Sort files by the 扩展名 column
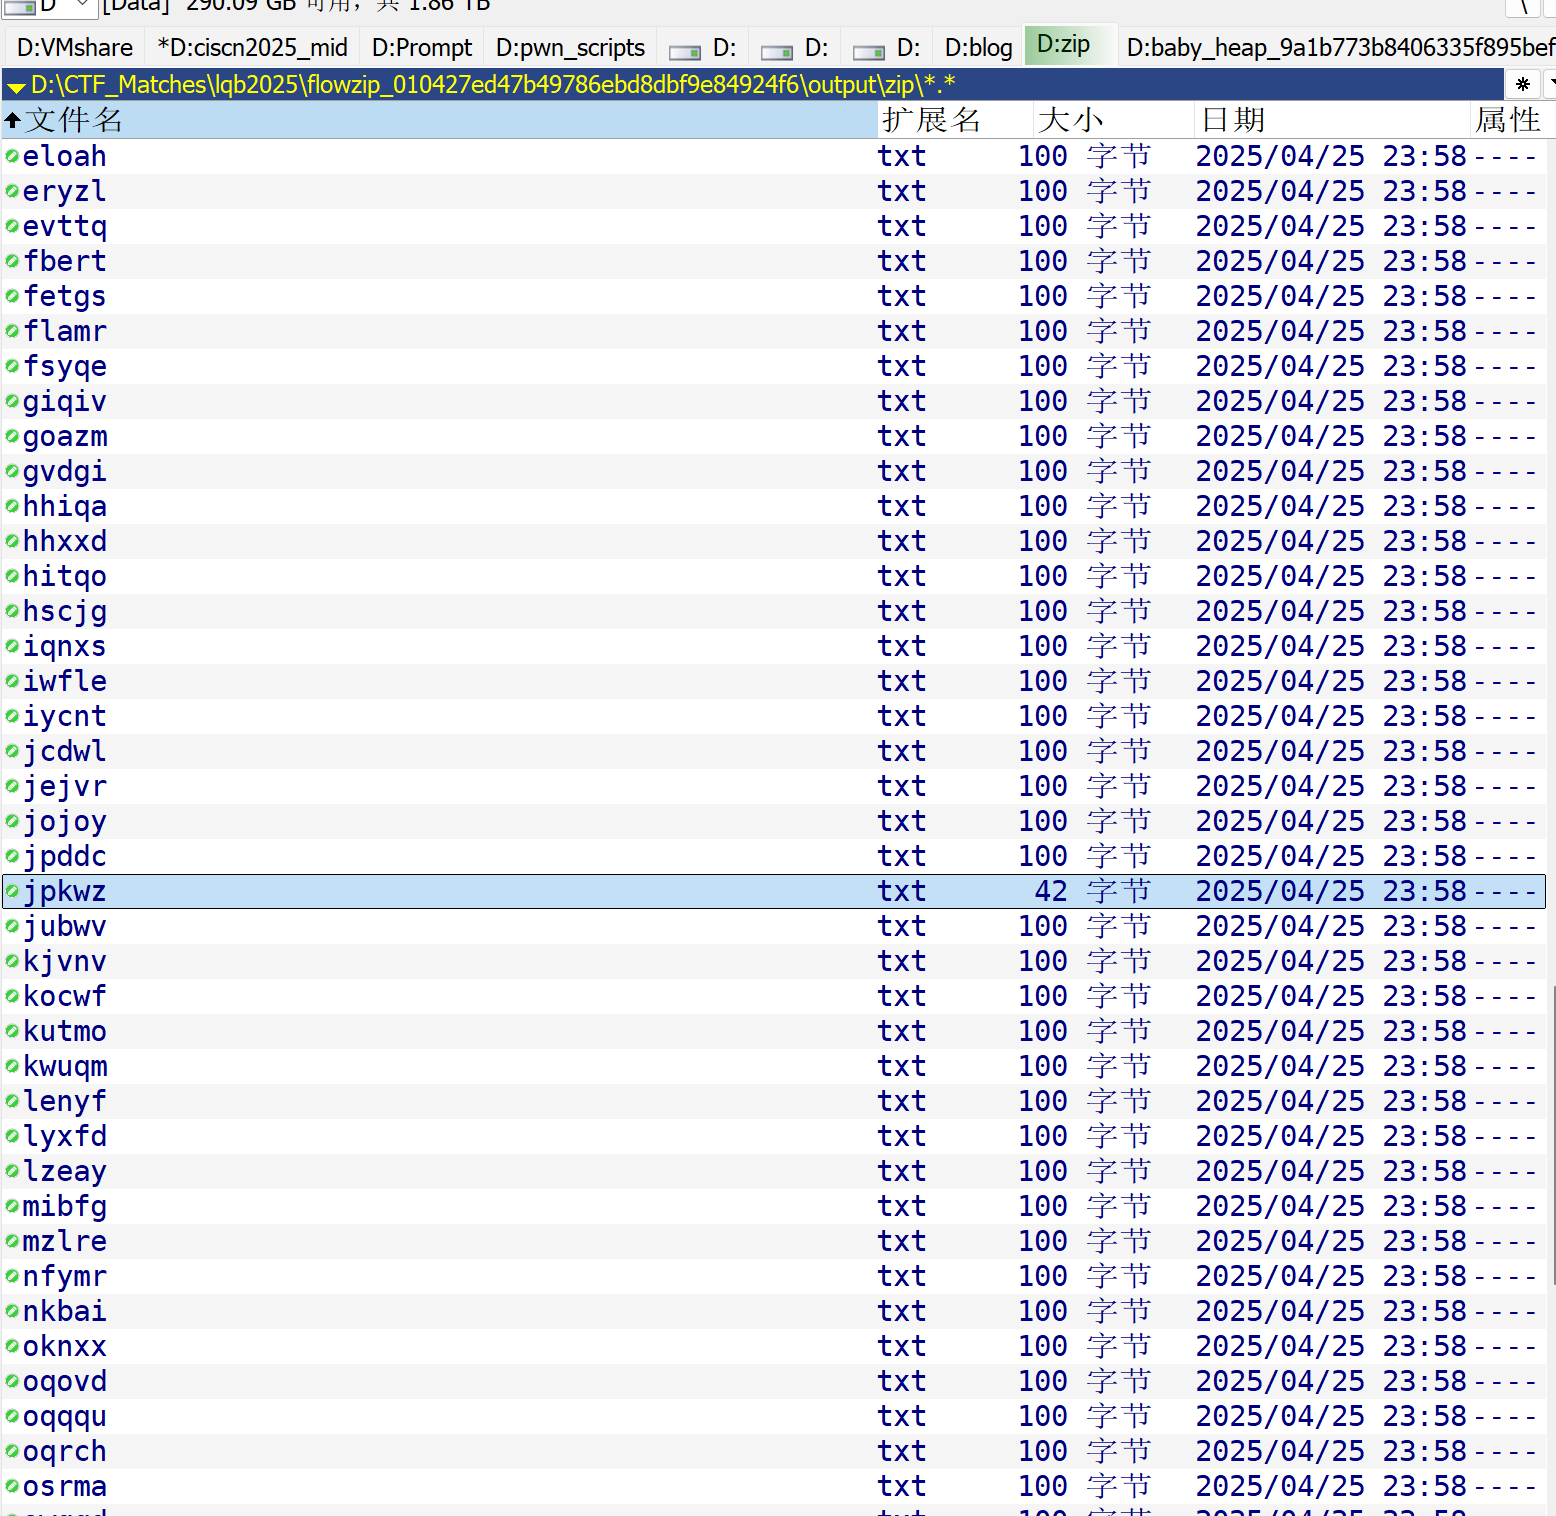Viewport: 1556px width, 1516px height. pos(954,120)
